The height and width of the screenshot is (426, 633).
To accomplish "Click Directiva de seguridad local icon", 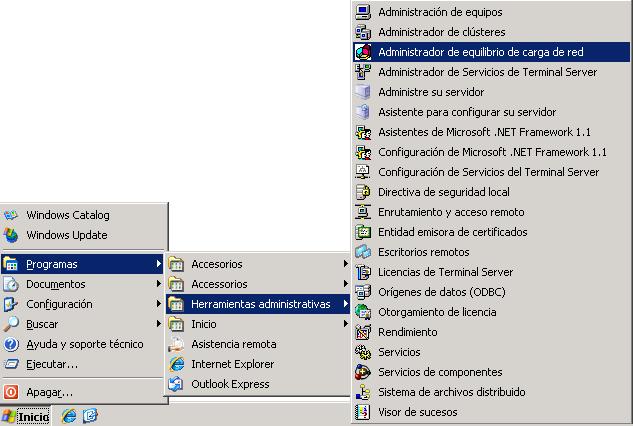I will click(363, 192).
